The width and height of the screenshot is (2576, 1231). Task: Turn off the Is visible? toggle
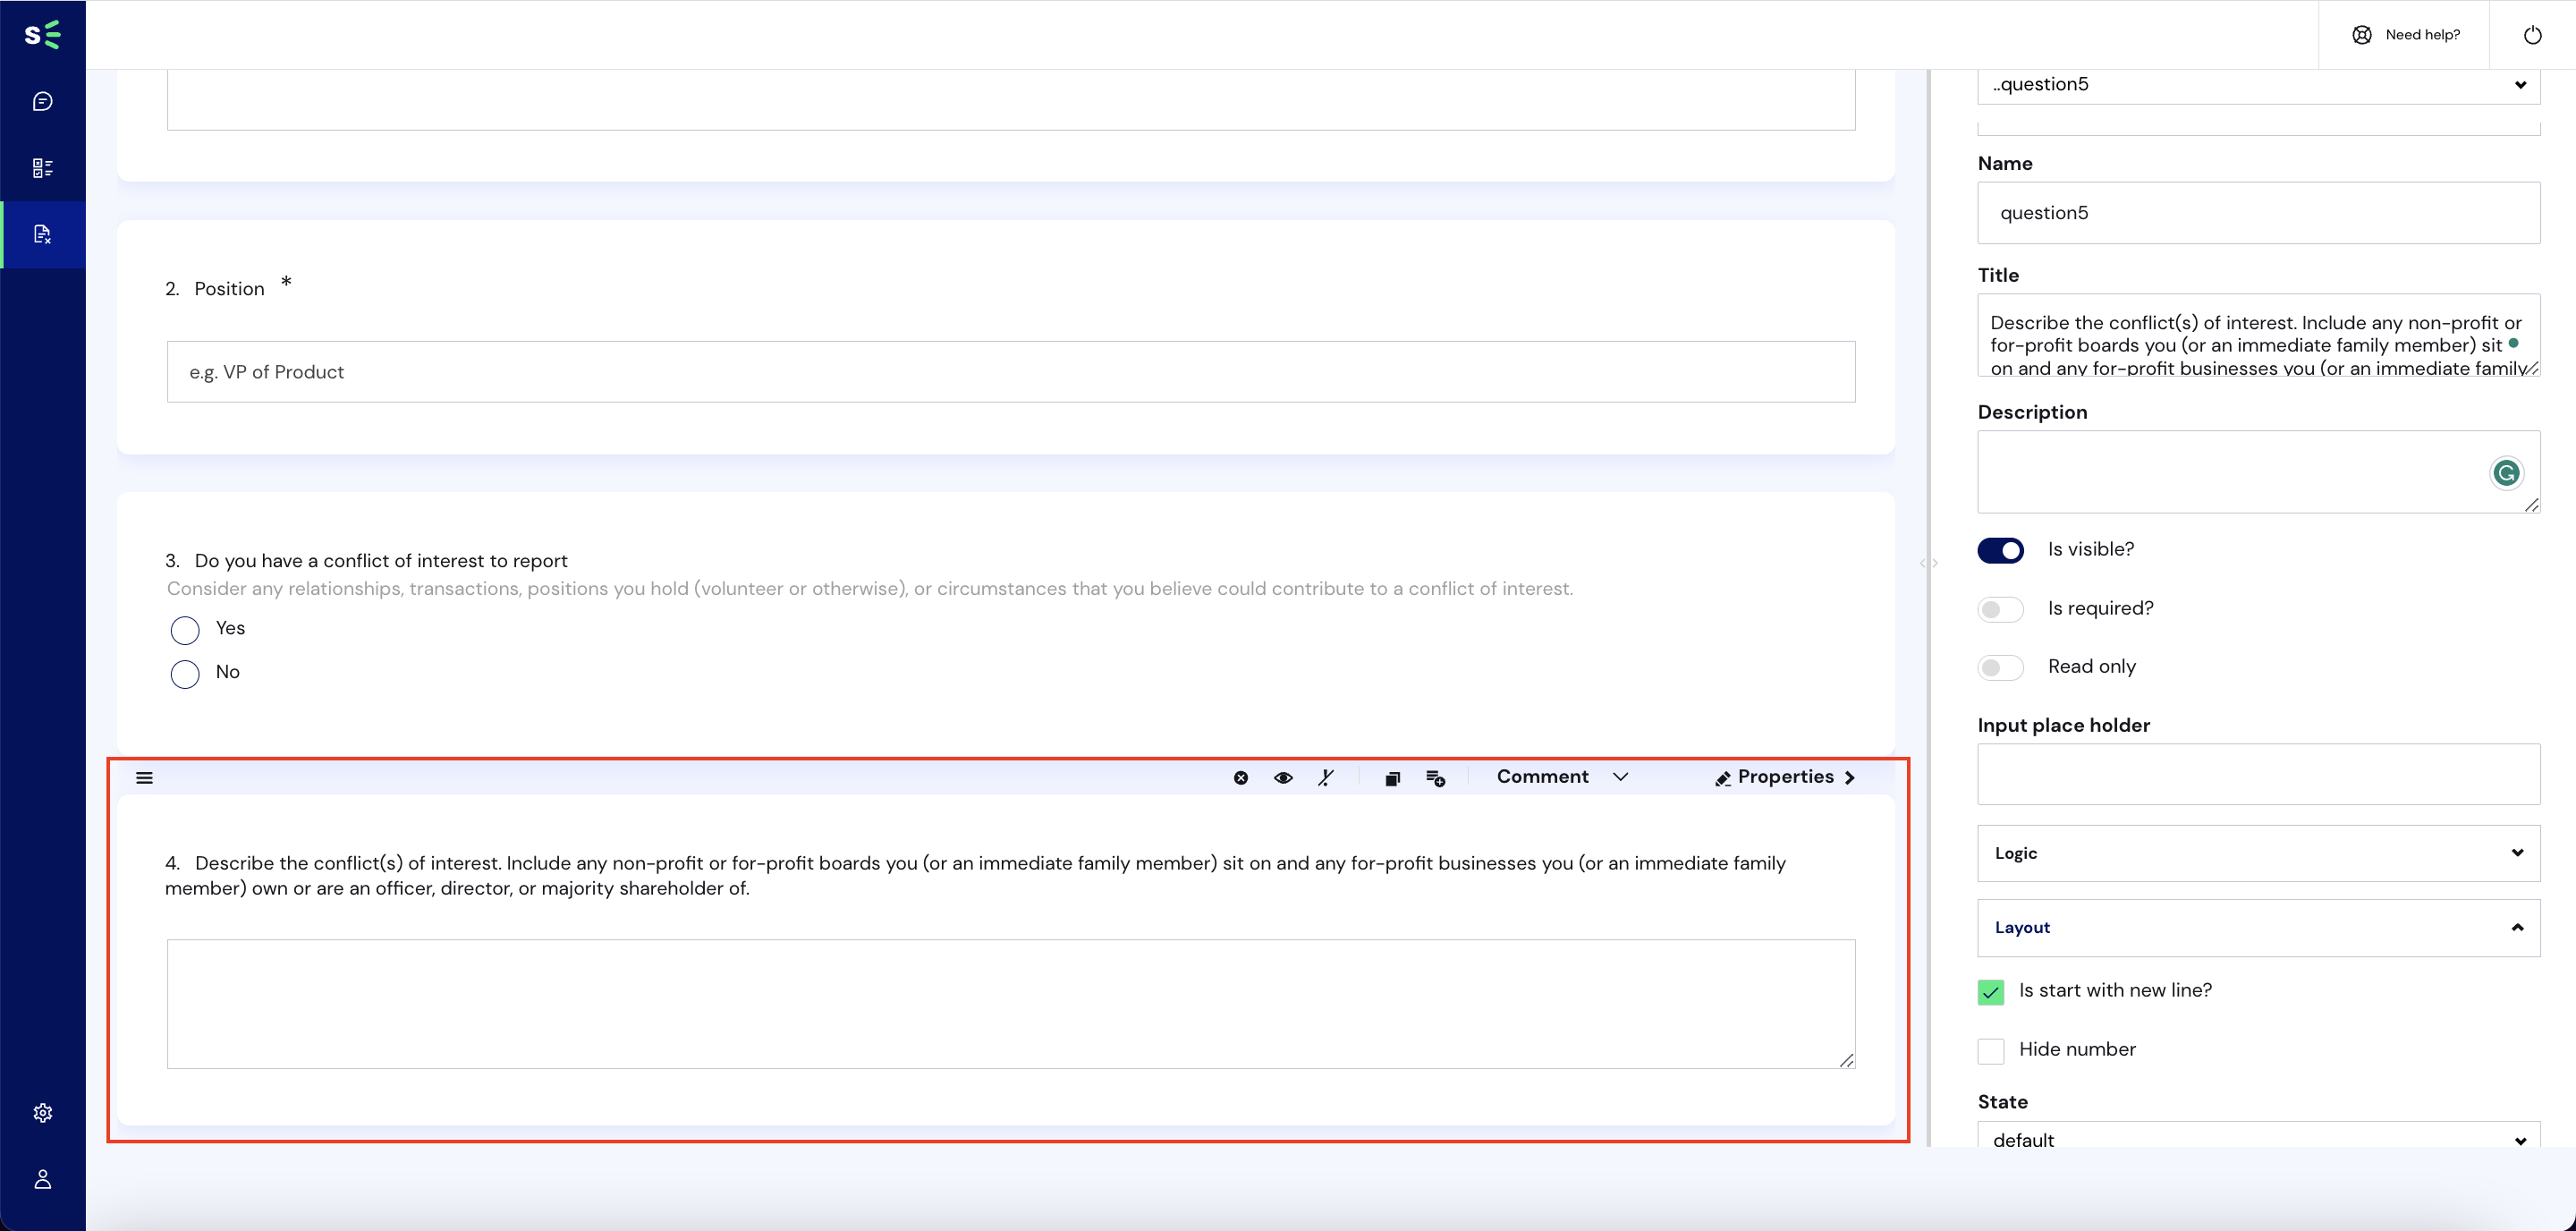click(x=2000, y=551)
